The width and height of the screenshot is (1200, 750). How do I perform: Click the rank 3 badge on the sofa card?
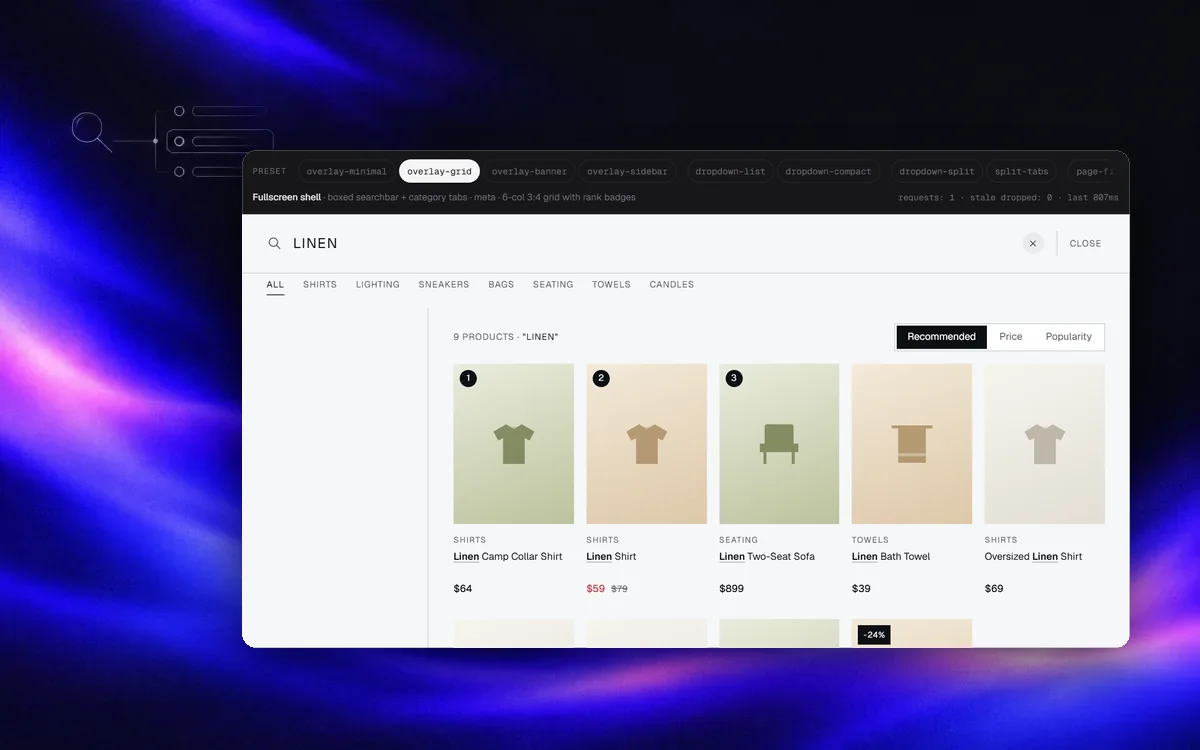point(734,378)
